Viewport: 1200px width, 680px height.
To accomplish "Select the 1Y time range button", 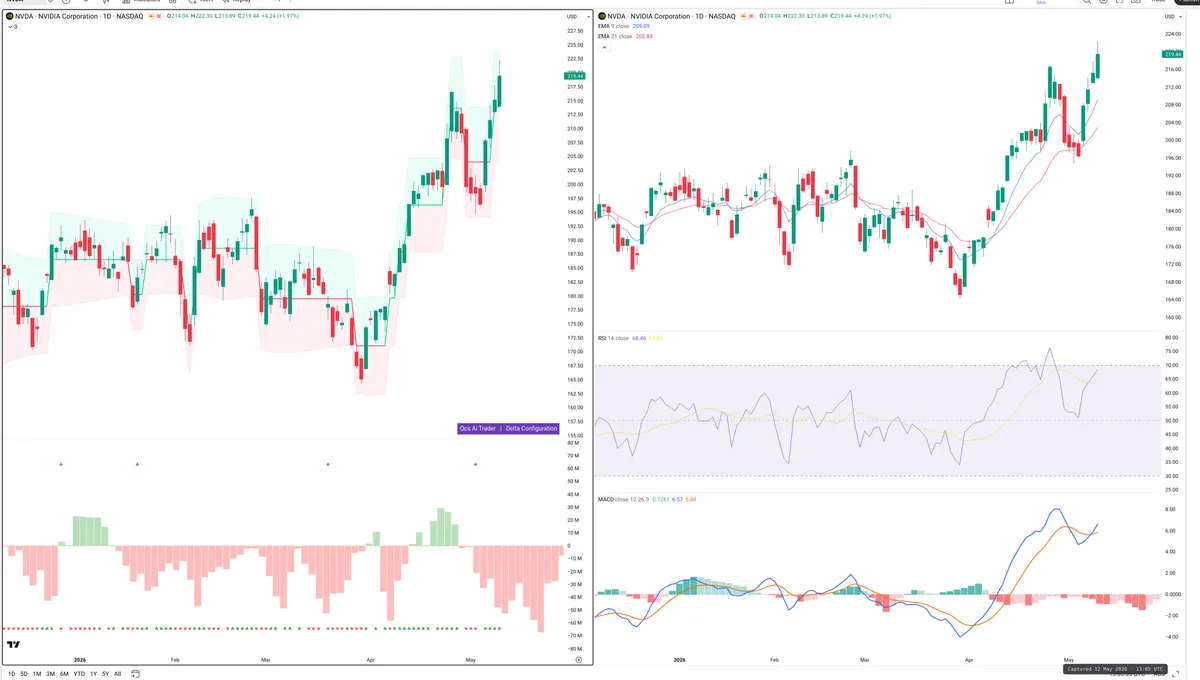I will 94,674.
